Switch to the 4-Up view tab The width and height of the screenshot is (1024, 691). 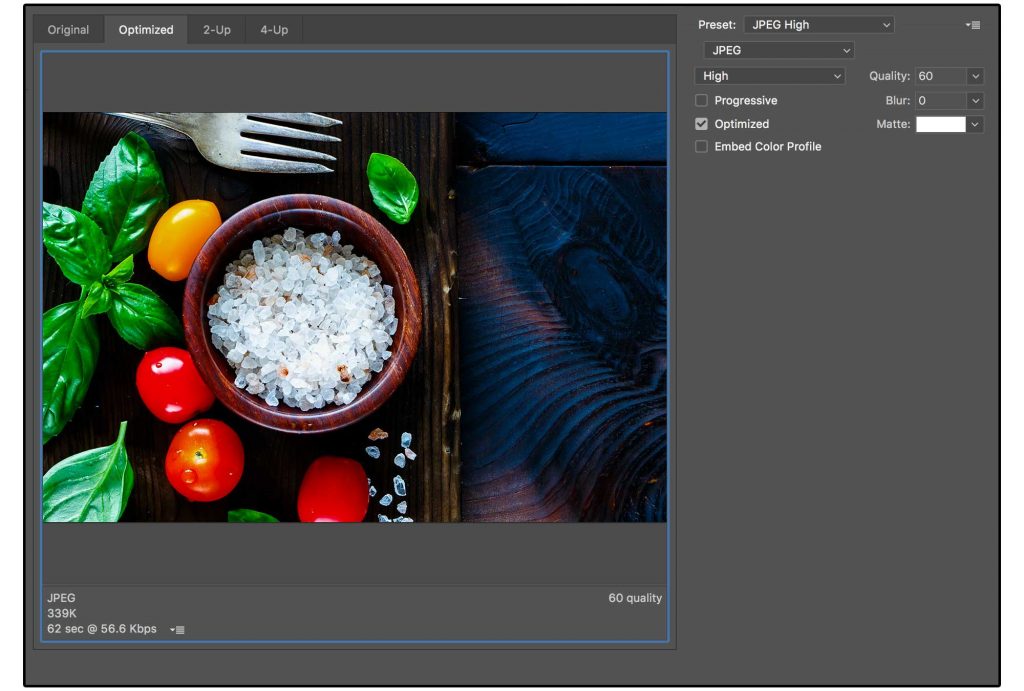274,30
